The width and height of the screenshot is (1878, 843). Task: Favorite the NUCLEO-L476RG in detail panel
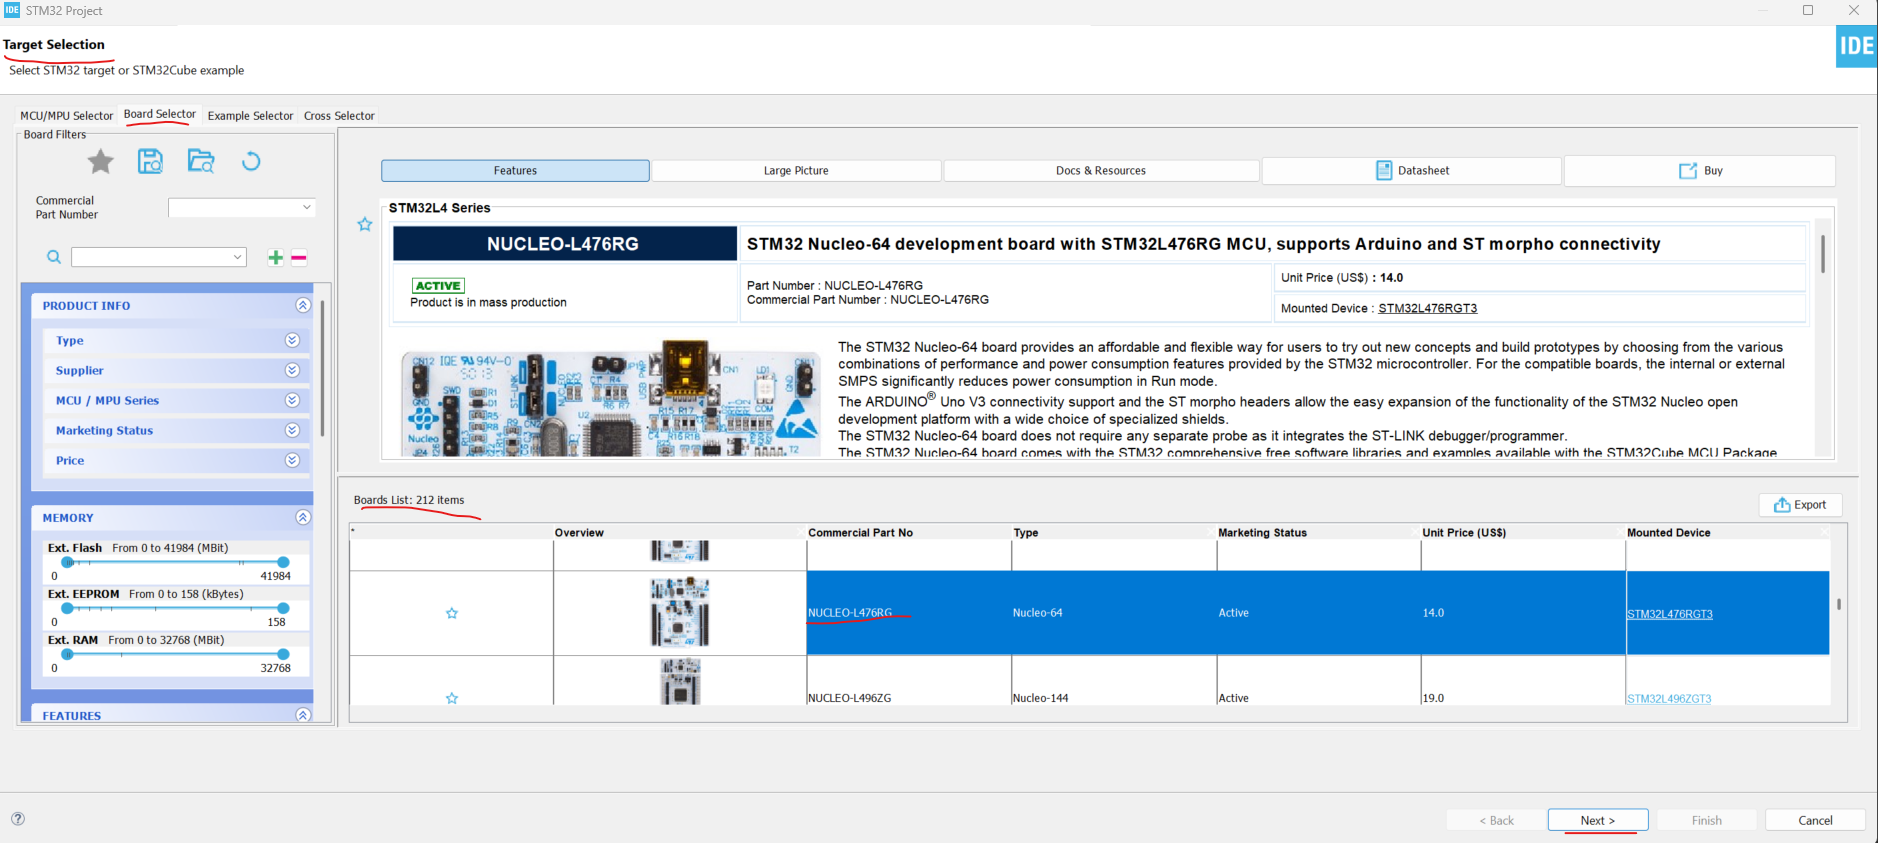click(x=365, y=224)
